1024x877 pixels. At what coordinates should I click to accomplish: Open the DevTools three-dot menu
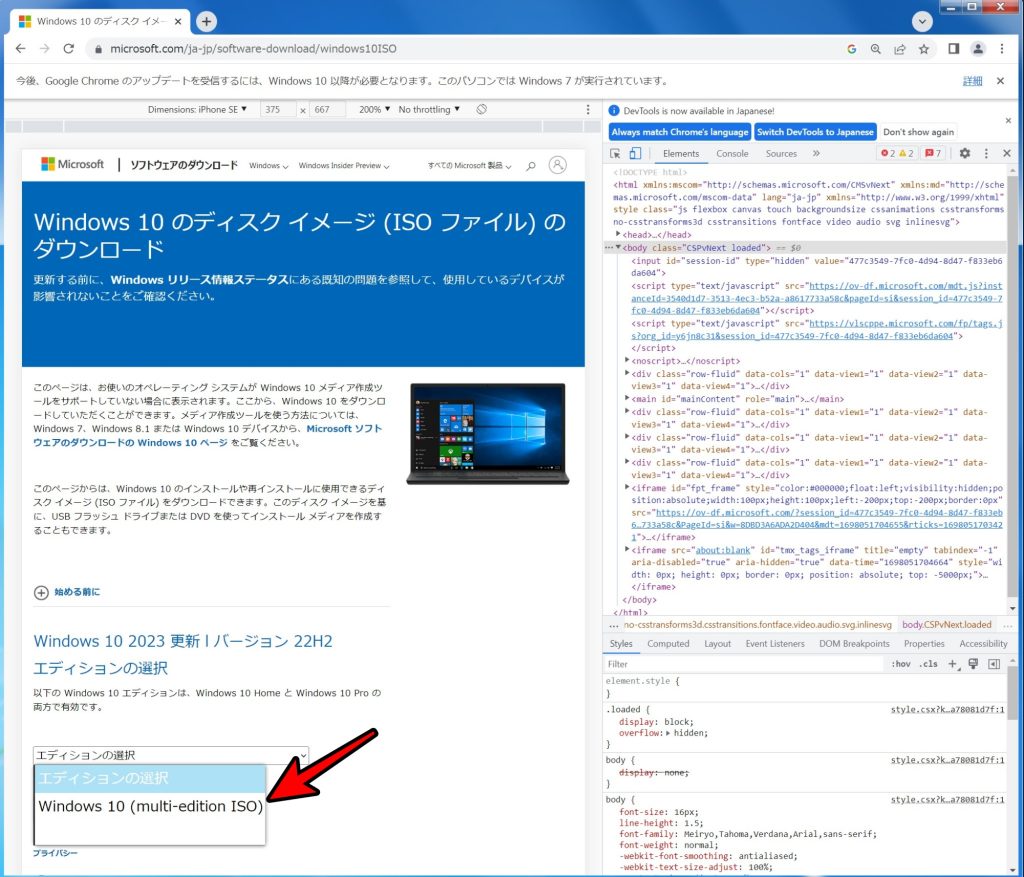tap(988, 152)
